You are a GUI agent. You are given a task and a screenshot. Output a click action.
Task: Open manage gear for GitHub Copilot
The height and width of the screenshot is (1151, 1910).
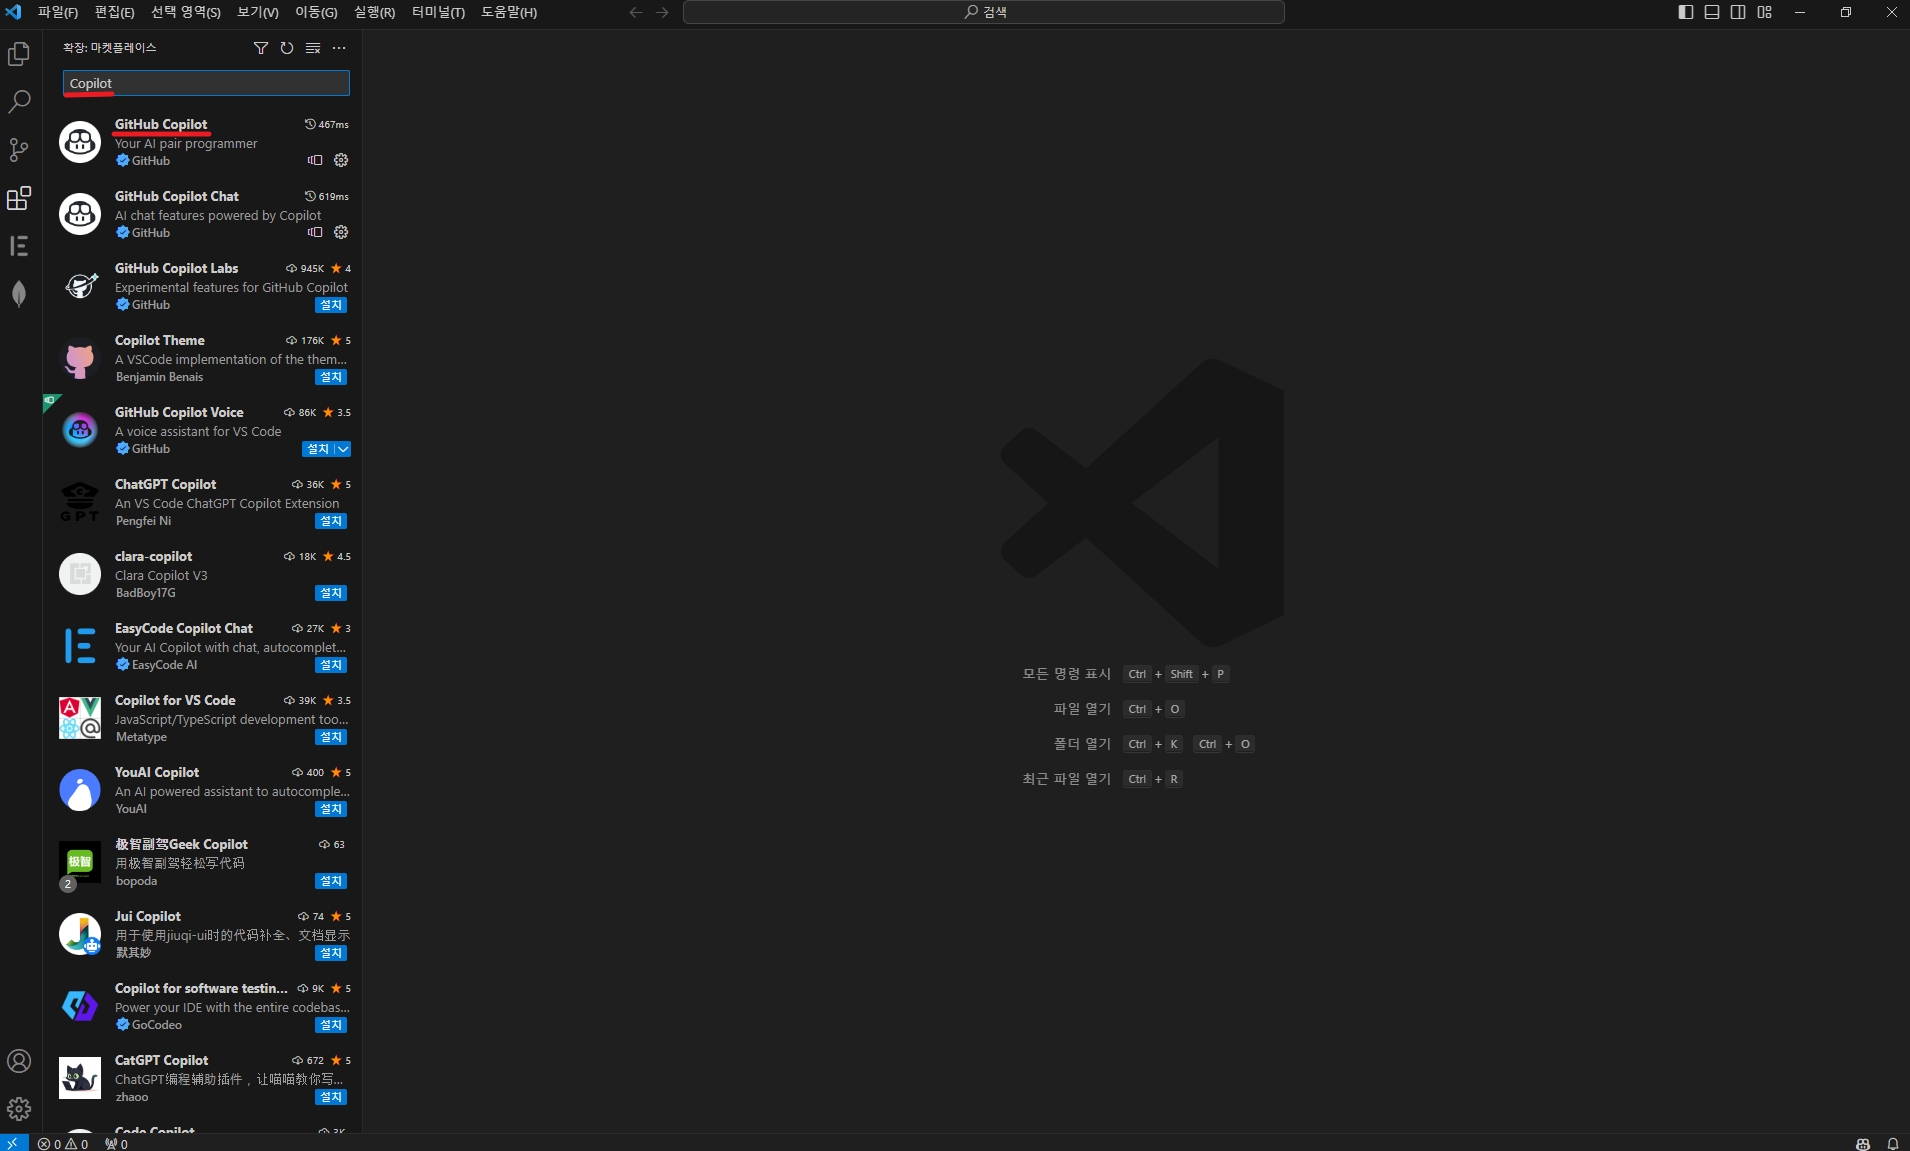341,160
